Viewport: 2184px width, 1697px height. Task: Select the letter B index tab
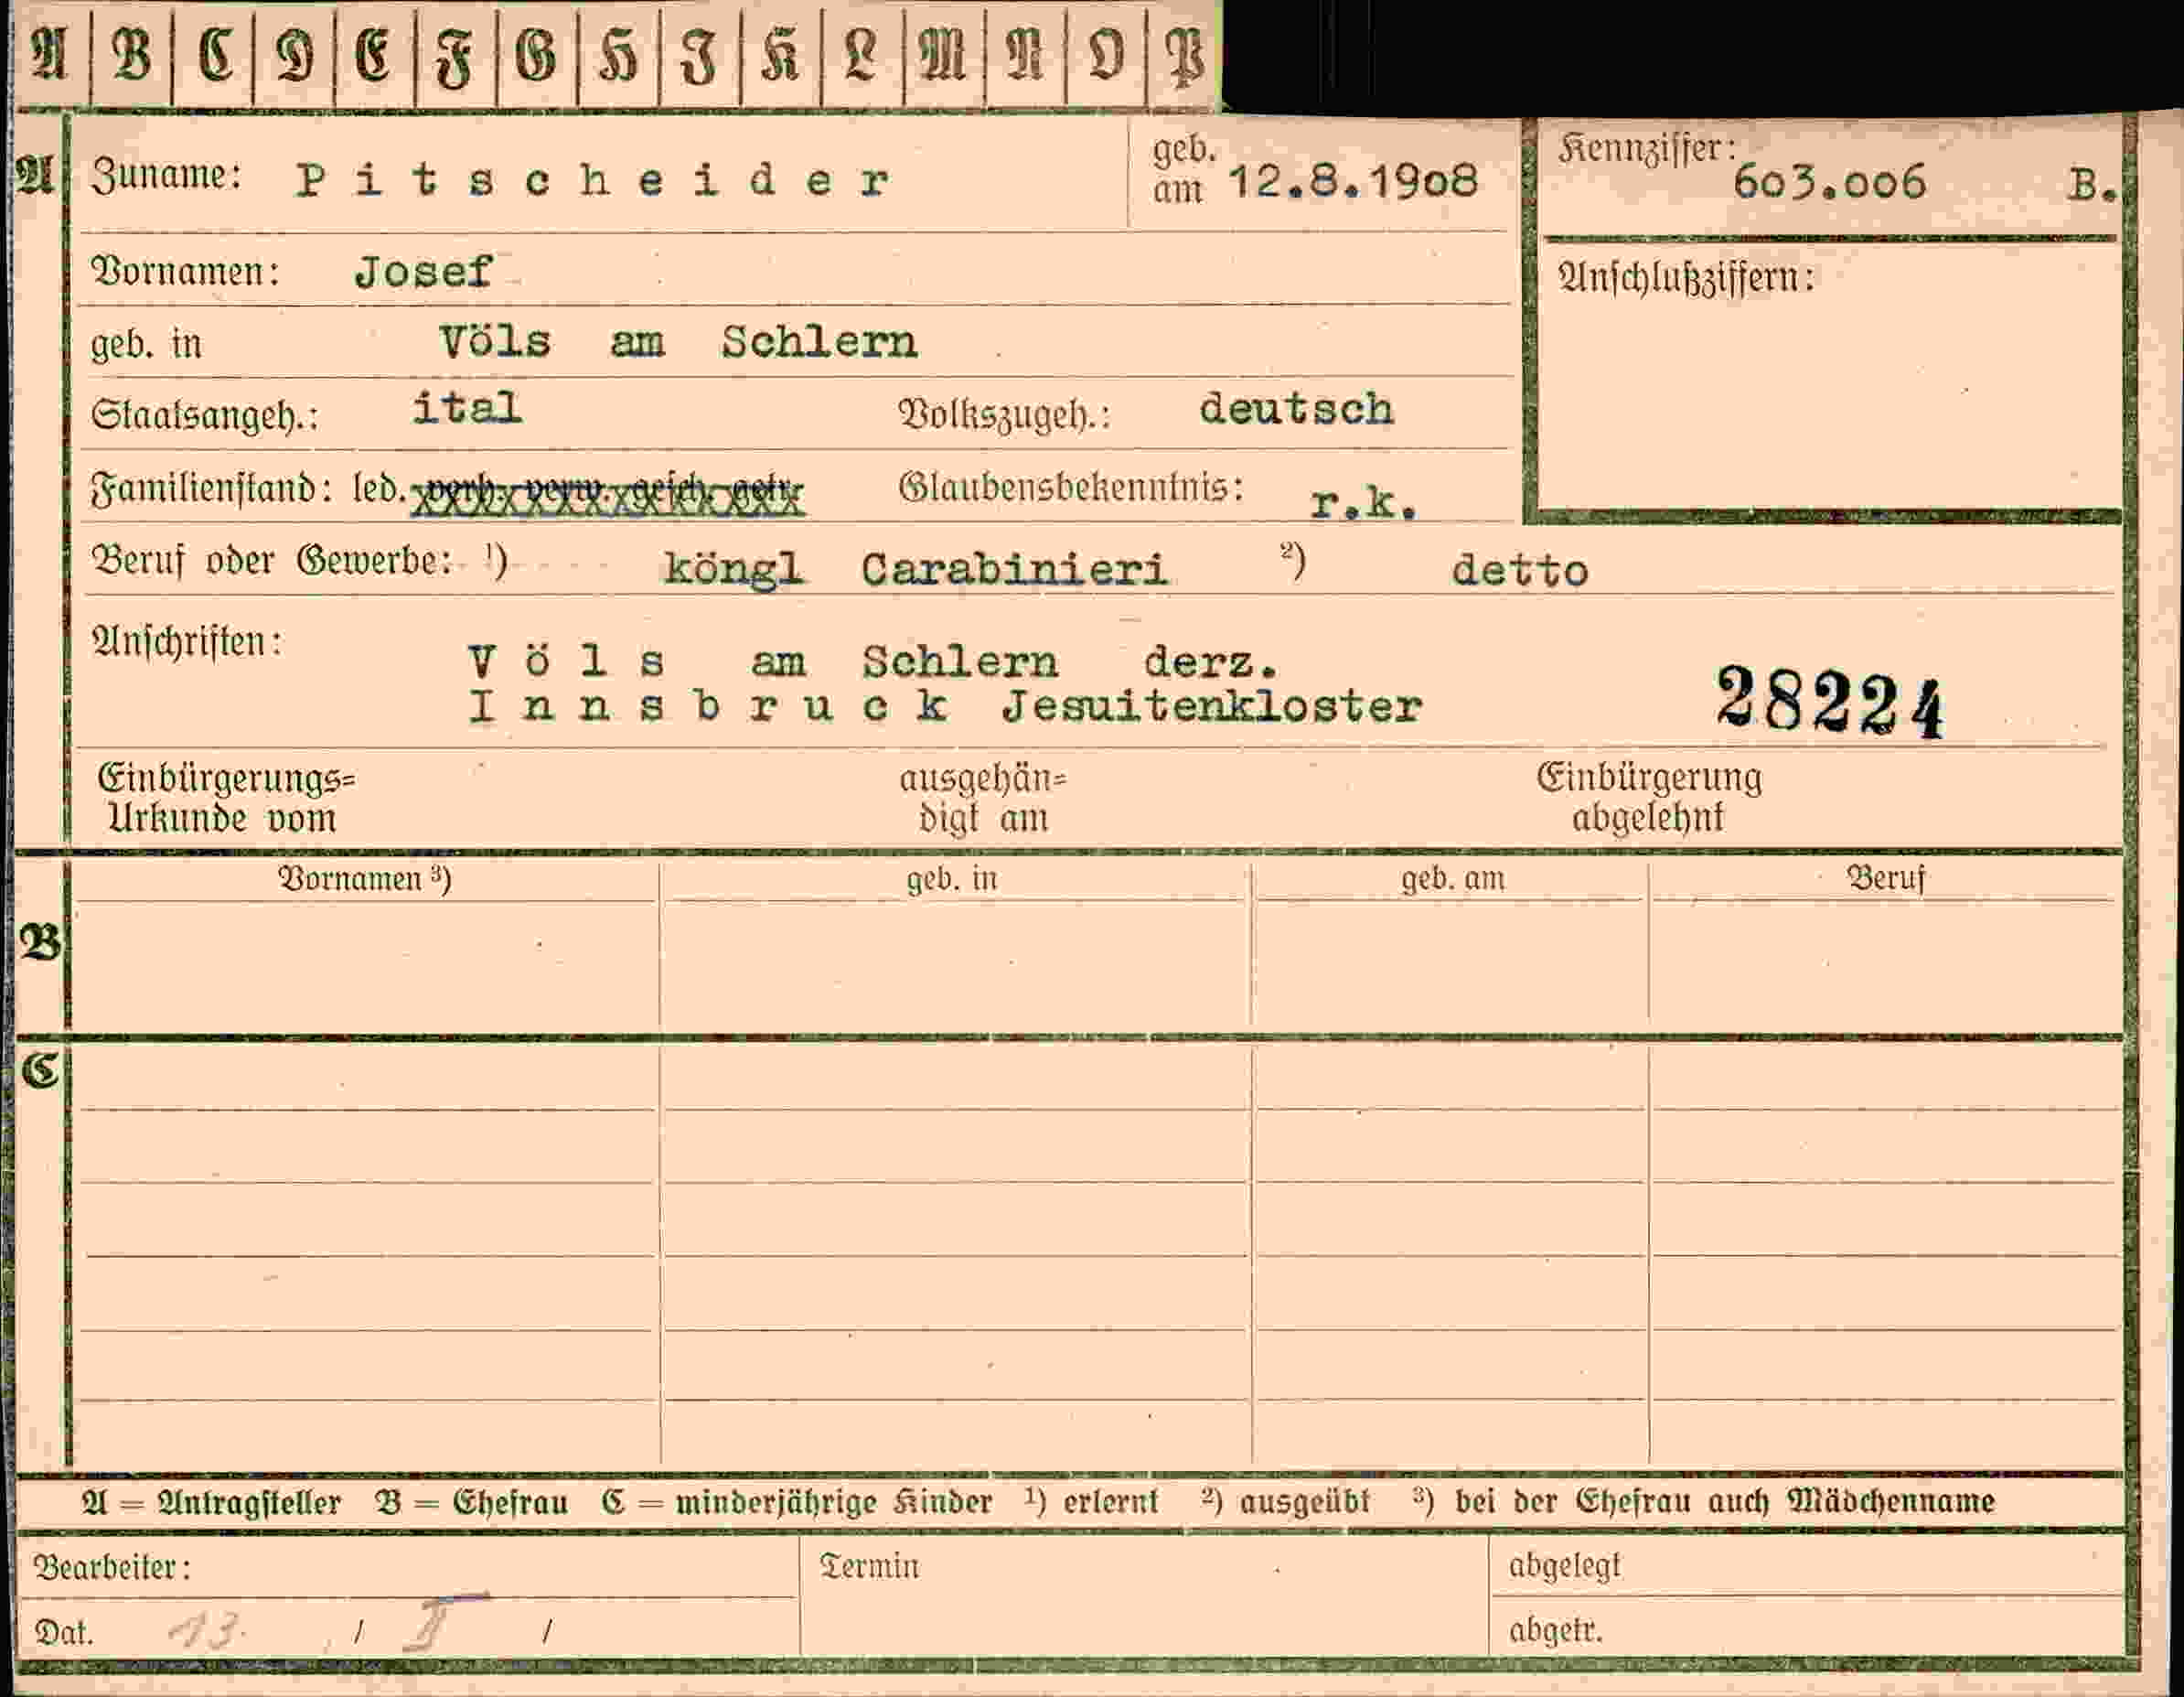point(131,52)
